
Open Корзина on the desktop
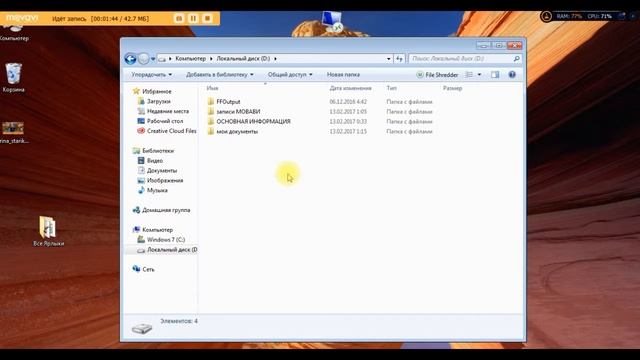[x=13, y=78]
